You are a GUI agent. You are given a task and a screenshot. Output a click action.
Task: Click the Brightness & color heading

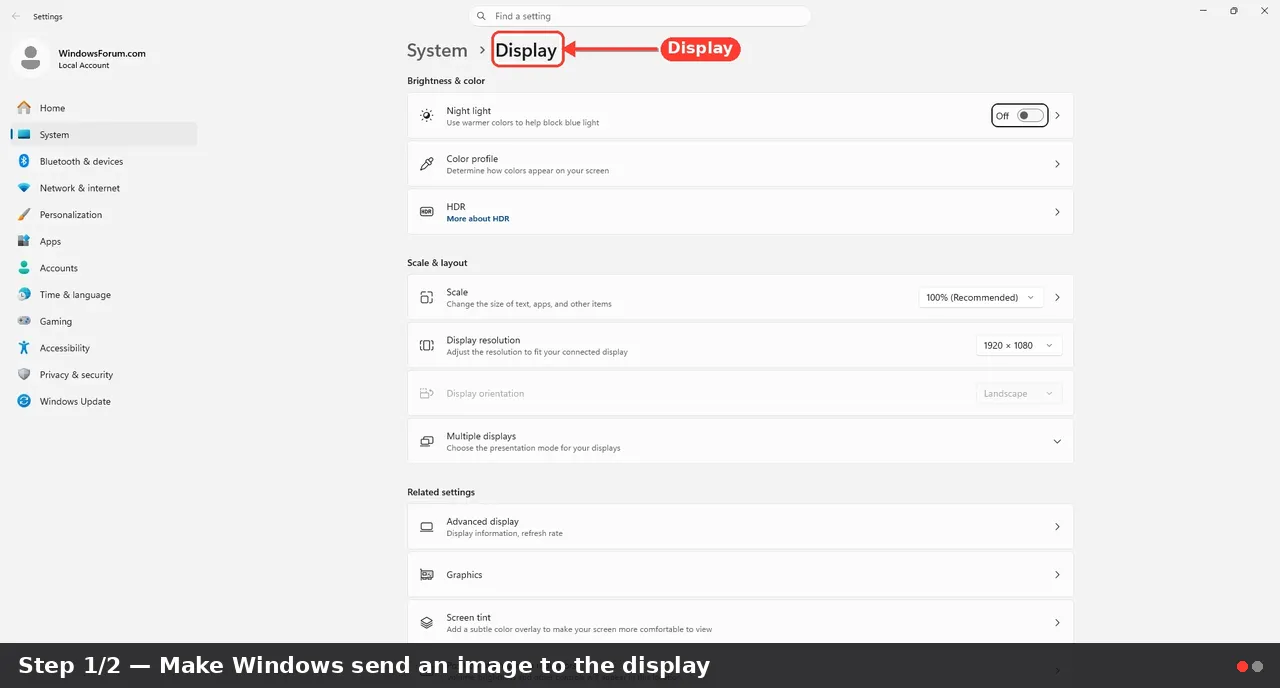[446, 81]
